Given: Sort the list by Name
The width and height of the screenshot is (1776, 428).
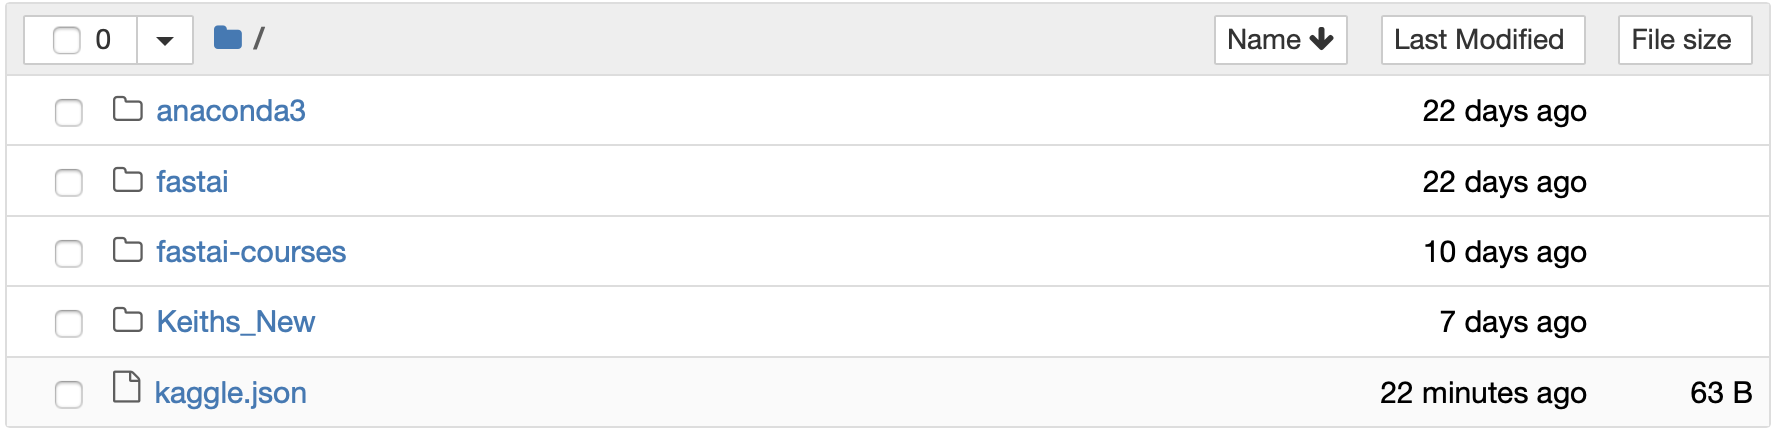Looking at the screenshot, I should pos(1264,40).
